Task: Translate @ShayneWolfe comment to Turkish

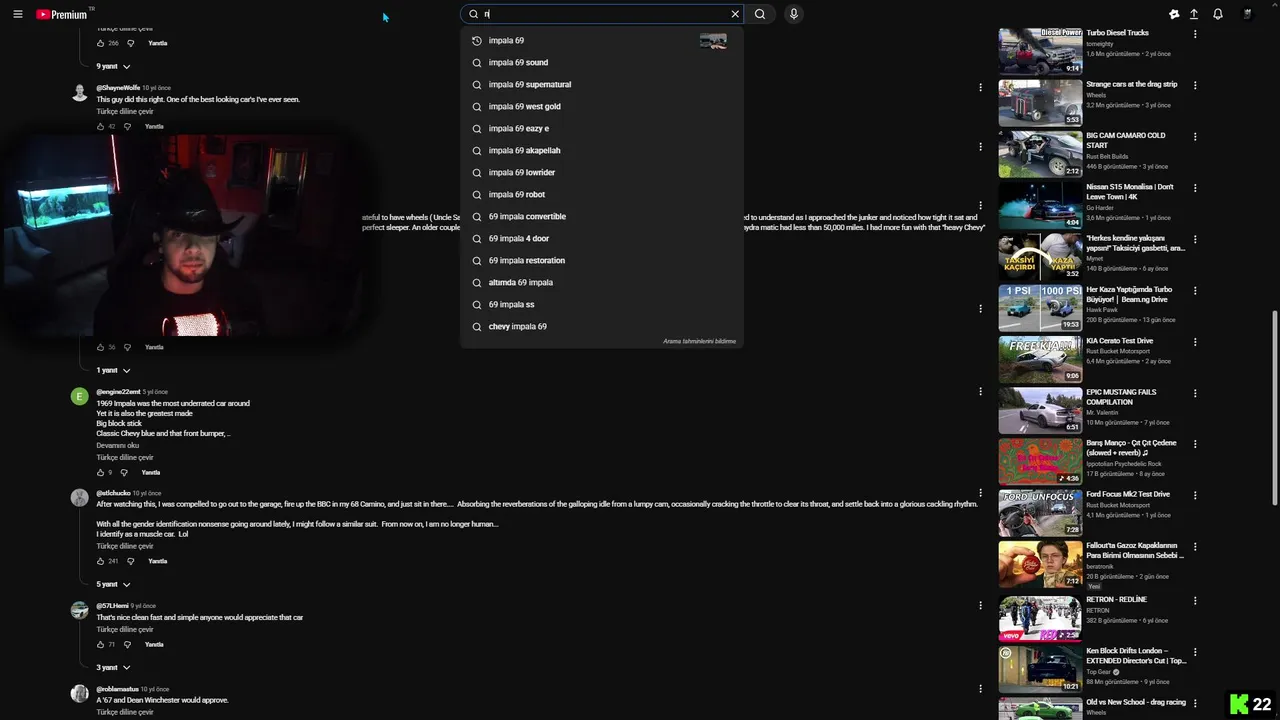Action: pyautogui.click(x=125, y=111)
